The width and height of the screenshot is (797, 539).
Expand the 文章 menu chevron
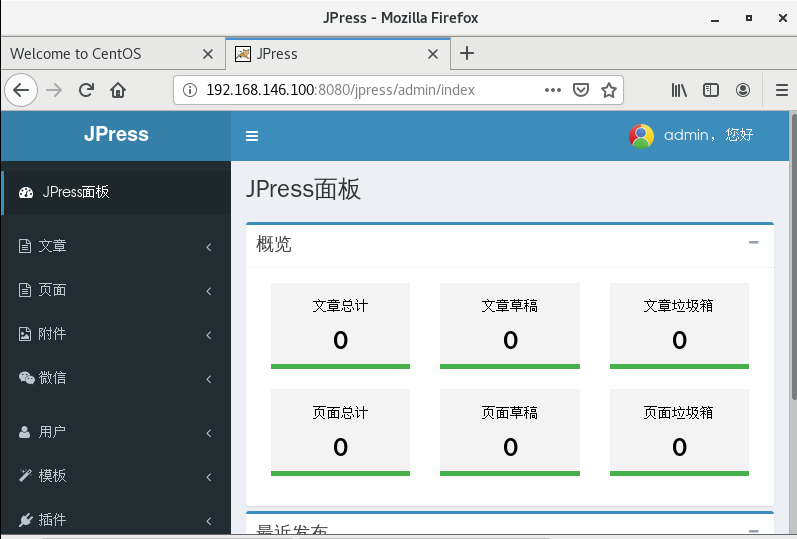pyautogui.click(x=209, y=247)
